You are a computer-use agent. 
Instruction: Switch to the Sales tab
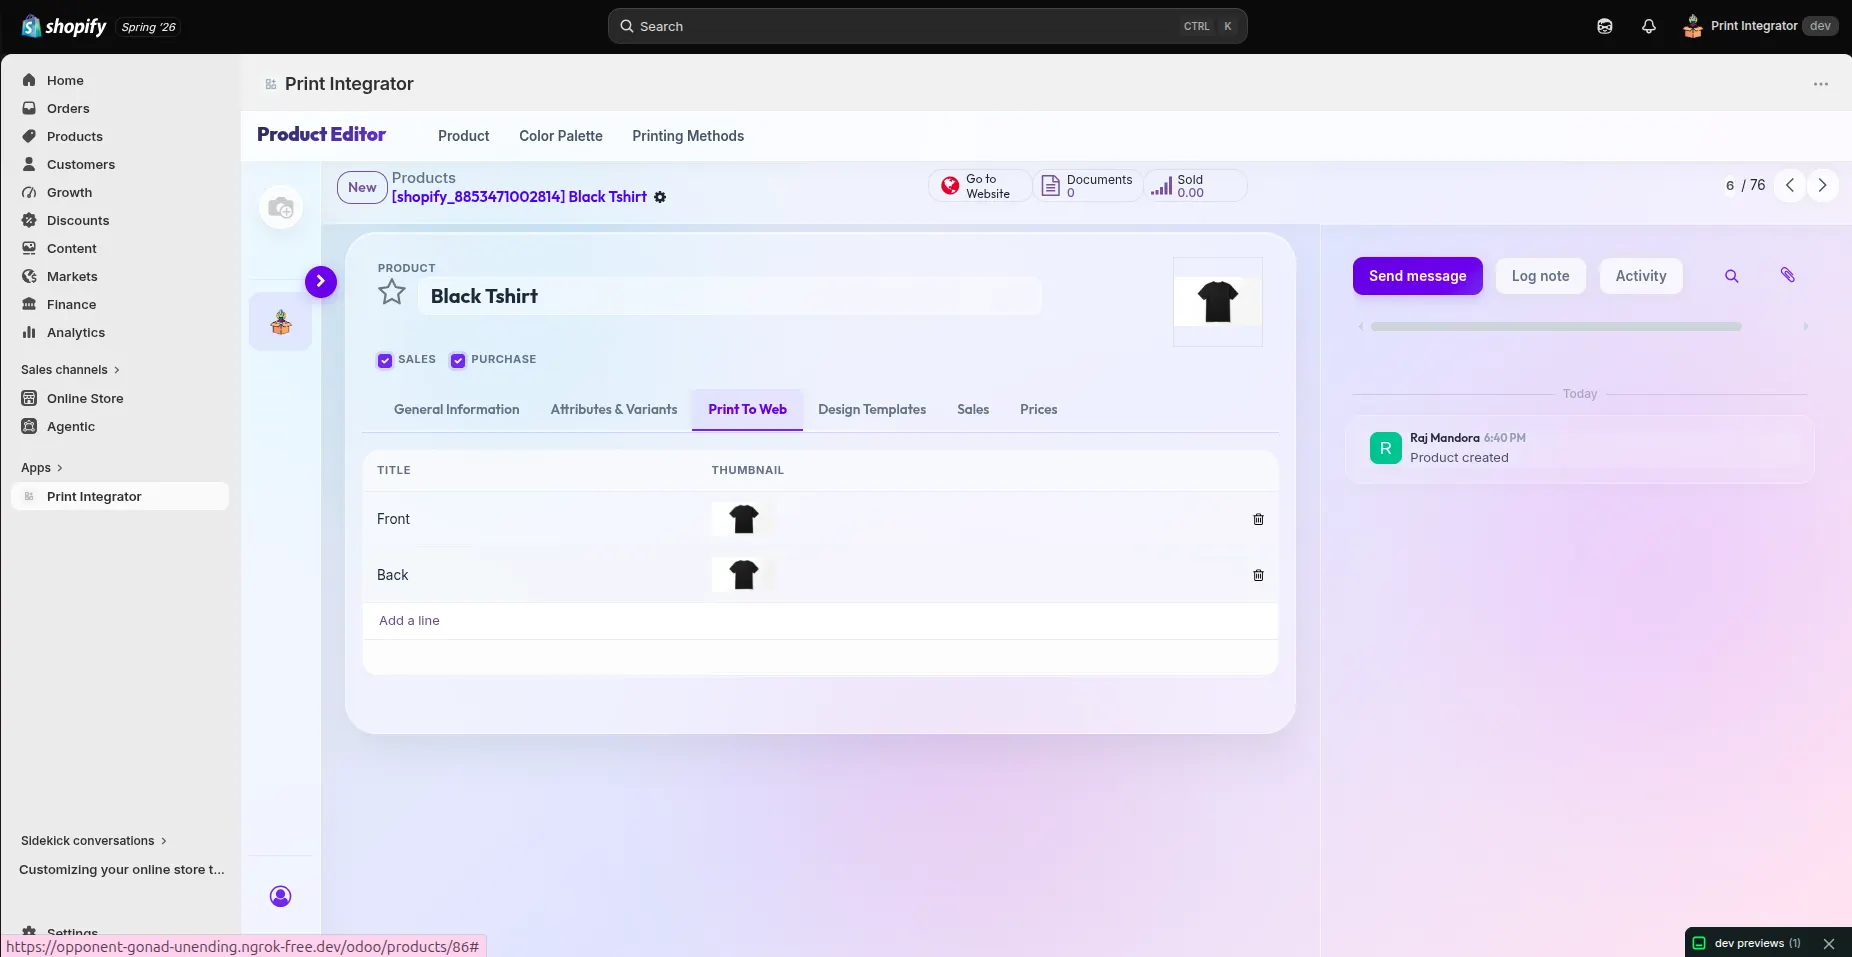coord(973,409)
